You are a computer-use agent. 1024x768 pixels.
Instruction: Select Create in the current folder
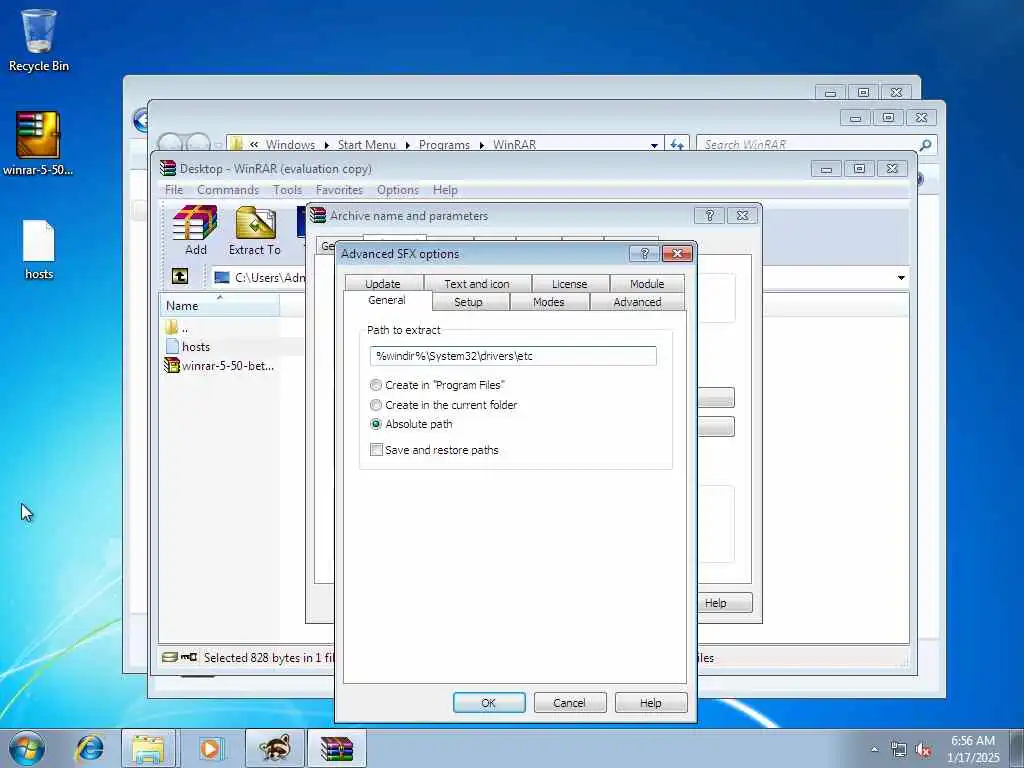coord(376,405)
